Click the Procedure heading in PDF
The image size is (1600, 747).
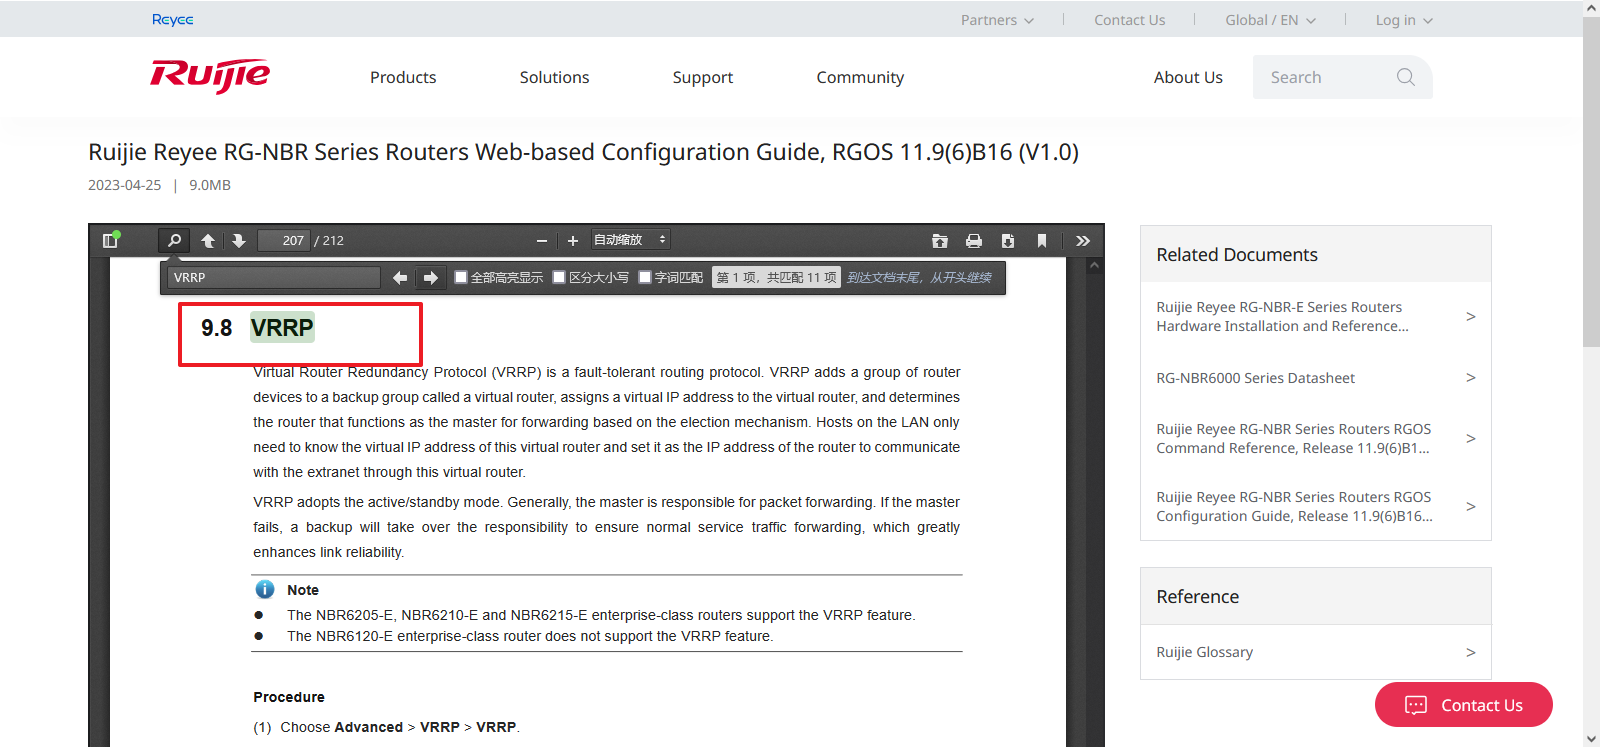(289, 697)
